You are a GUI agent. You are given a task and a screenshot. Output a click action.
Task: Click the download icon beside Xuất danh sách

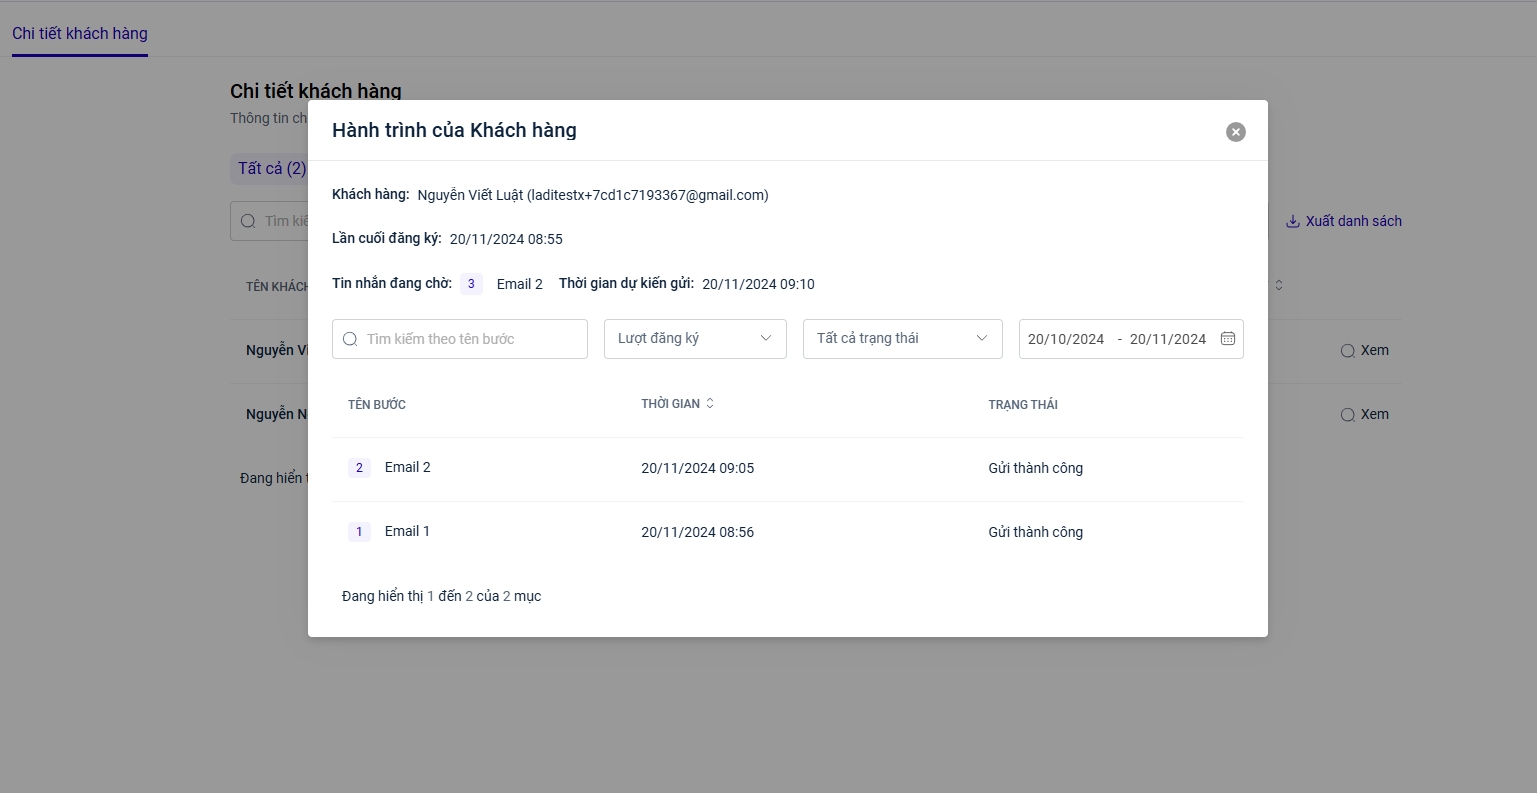(1292, 221)
